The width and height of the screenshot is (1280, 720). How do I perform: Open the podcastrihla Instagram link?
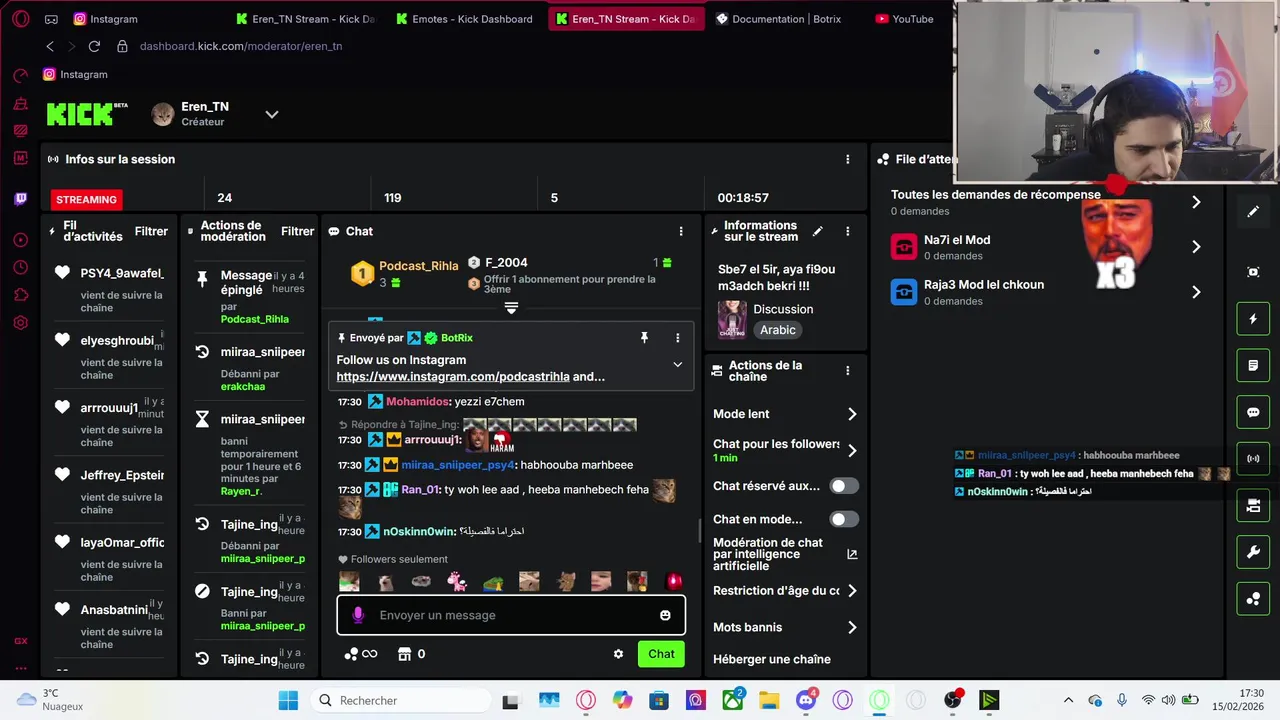coord(453,377)
